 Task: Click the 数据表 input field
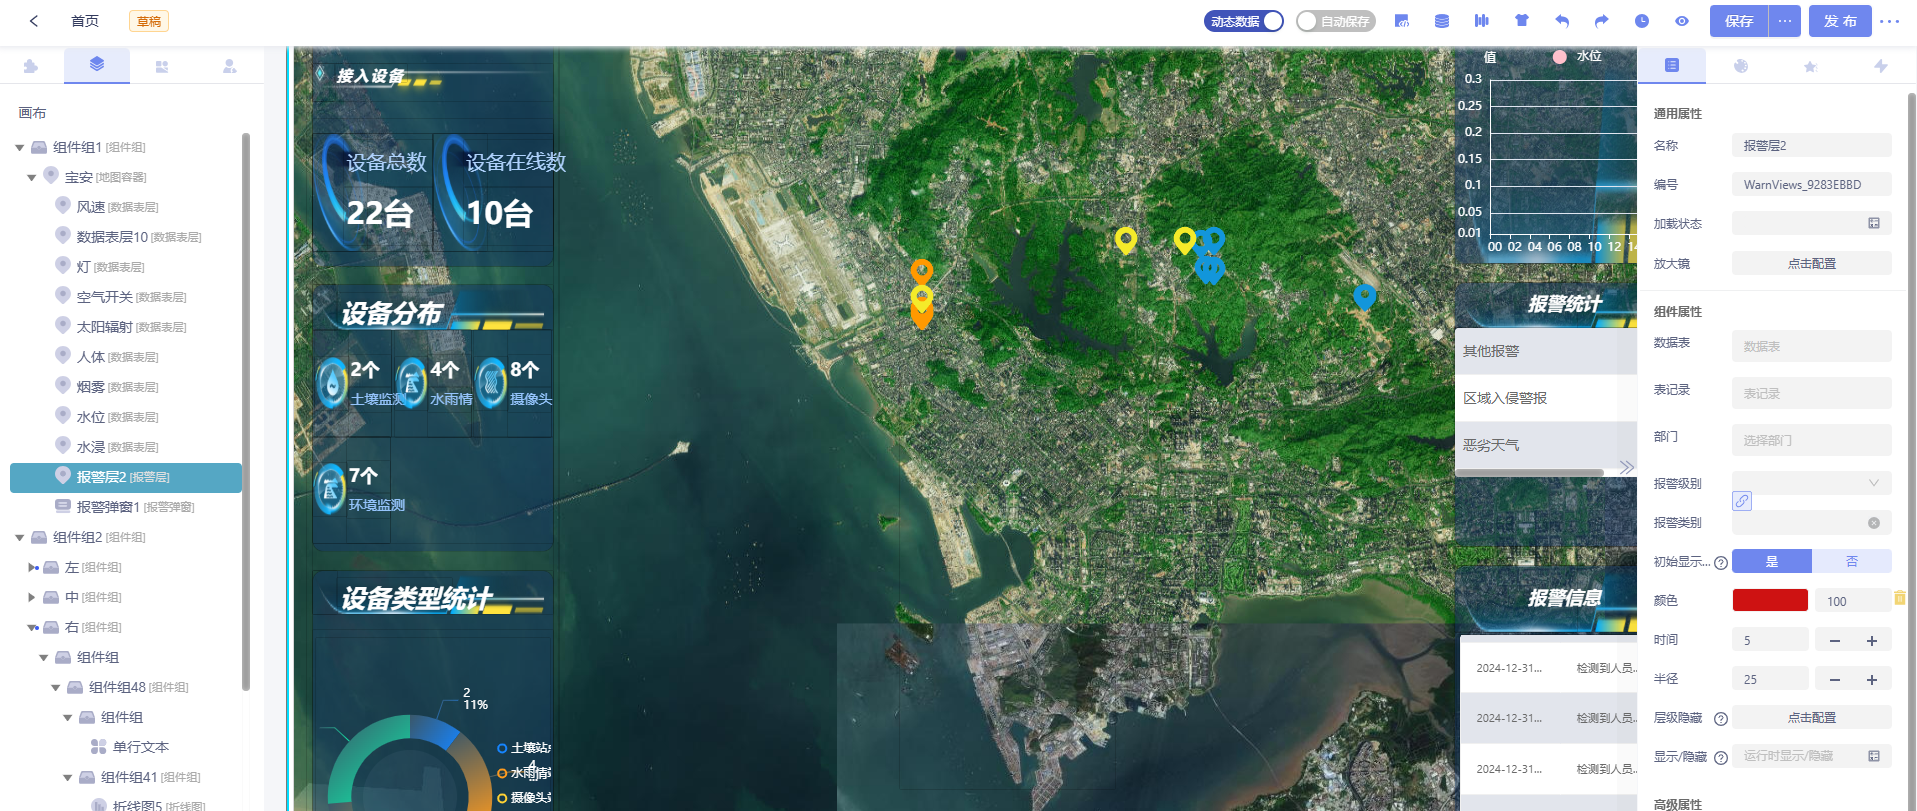pyautogui.click(x=1811, y=346)
